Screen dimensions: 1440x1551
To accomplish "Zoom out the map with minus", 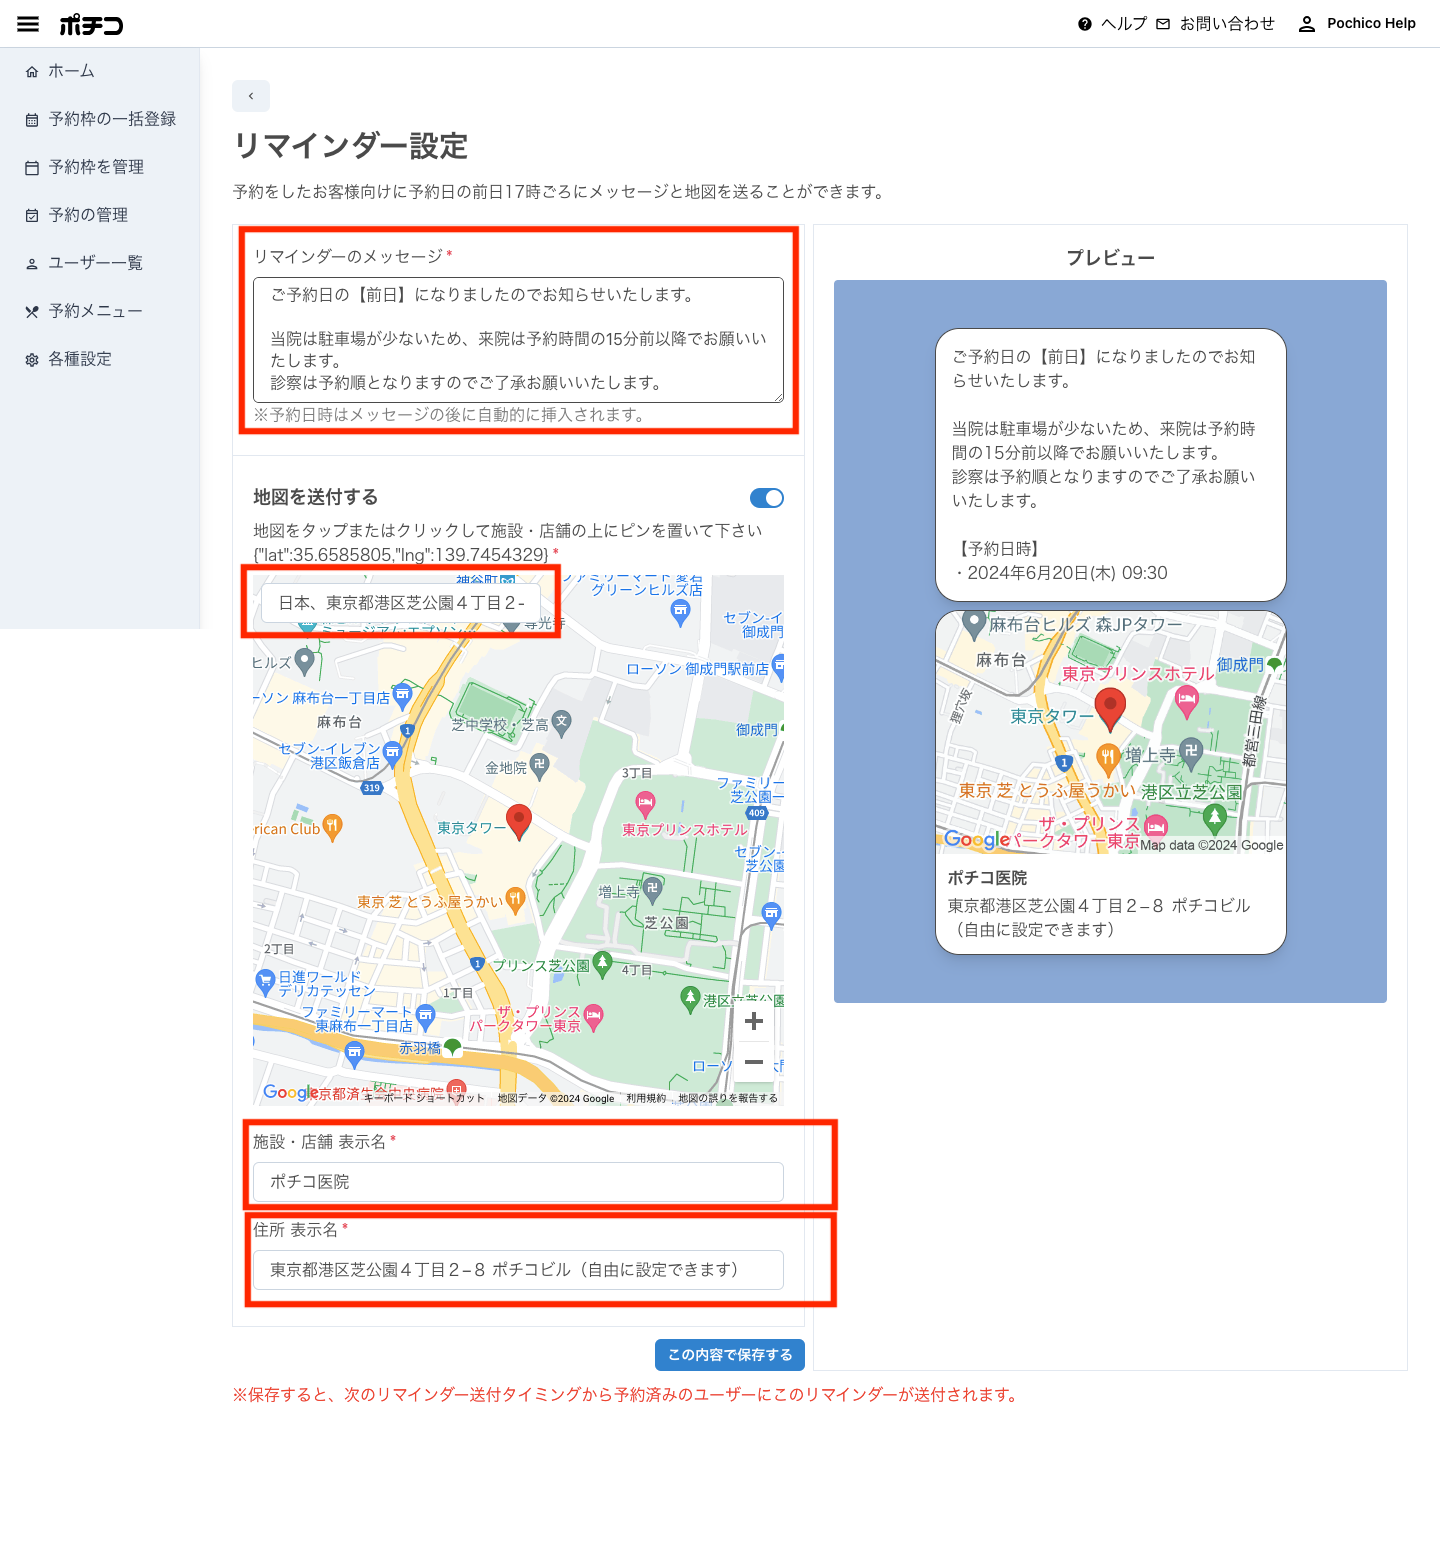I will click(x=754, y=1062).
